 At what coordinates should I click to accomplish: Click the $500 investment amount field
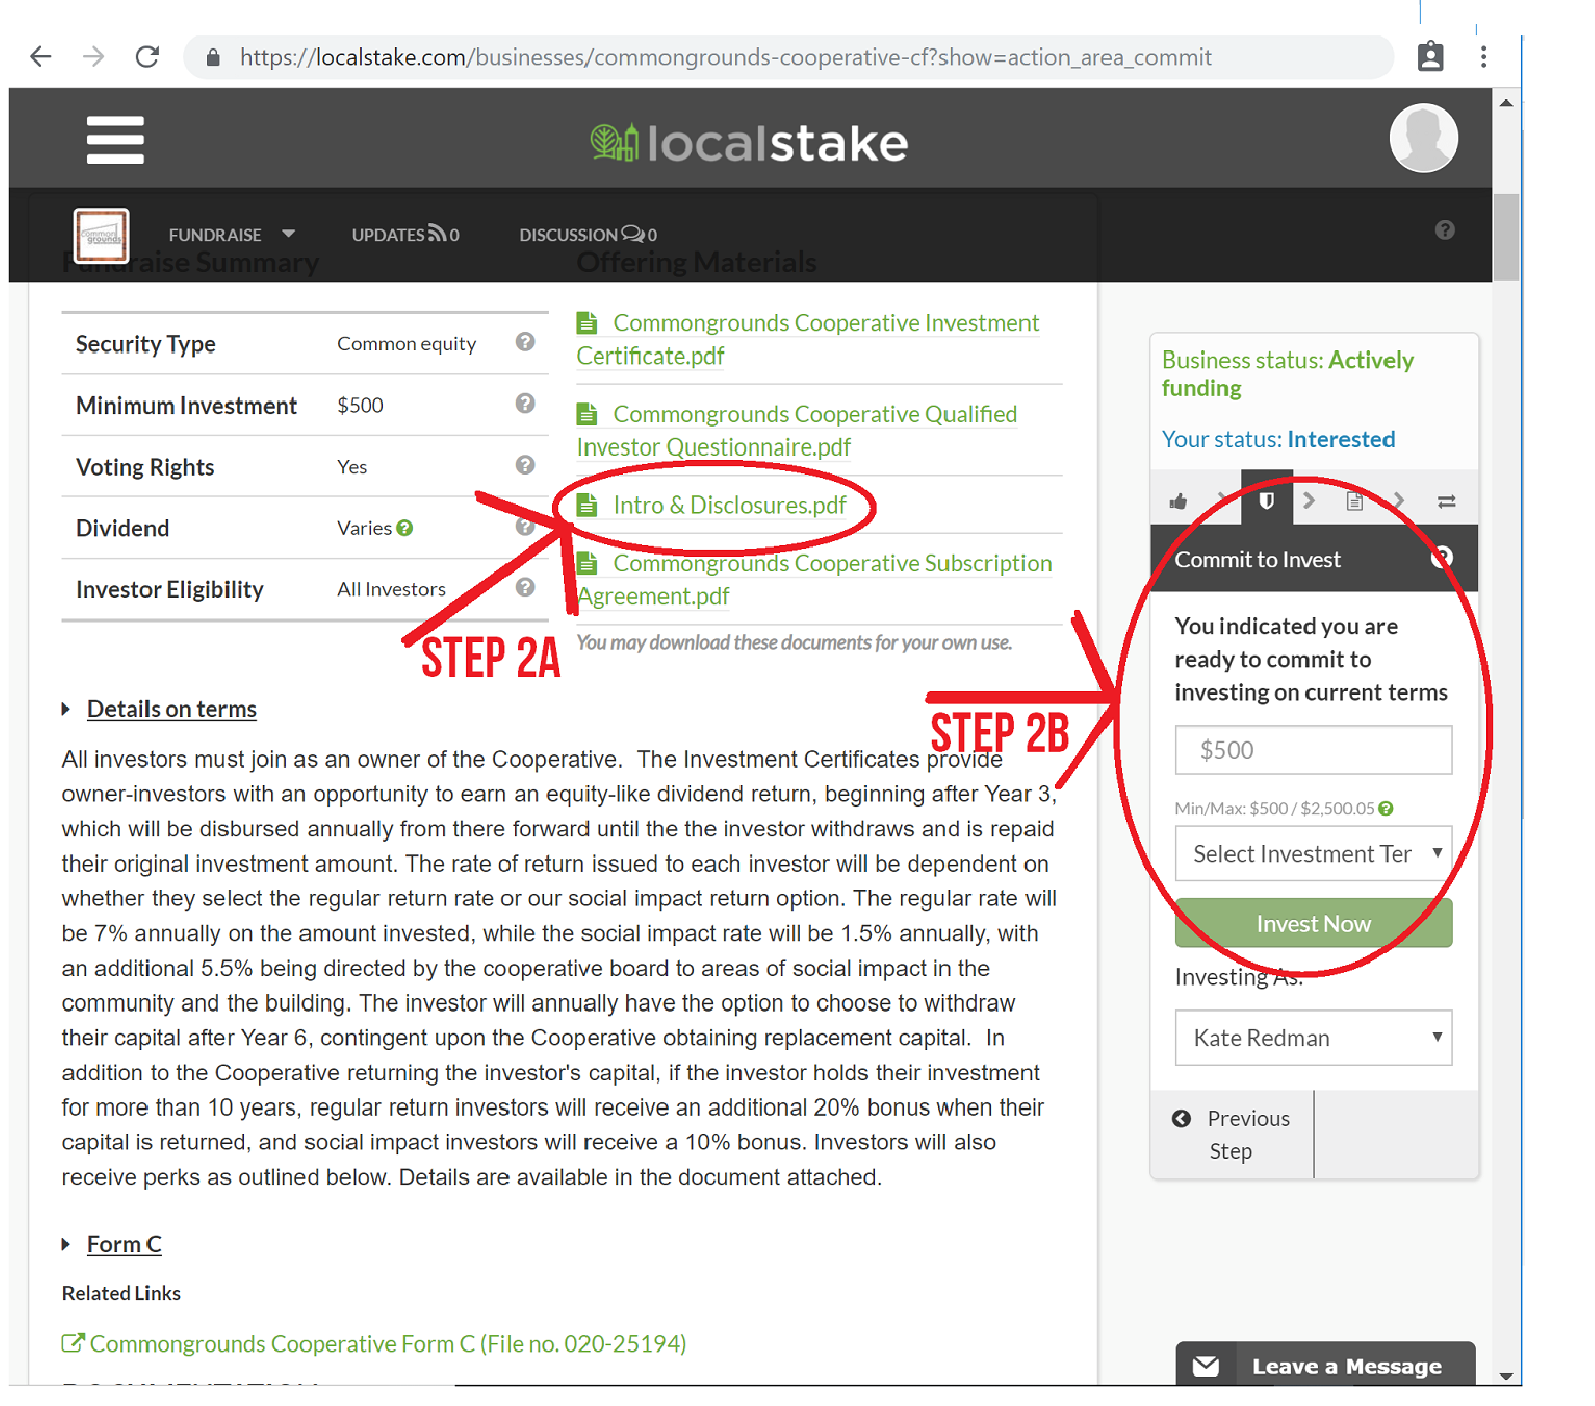(x=1313, y=750)
